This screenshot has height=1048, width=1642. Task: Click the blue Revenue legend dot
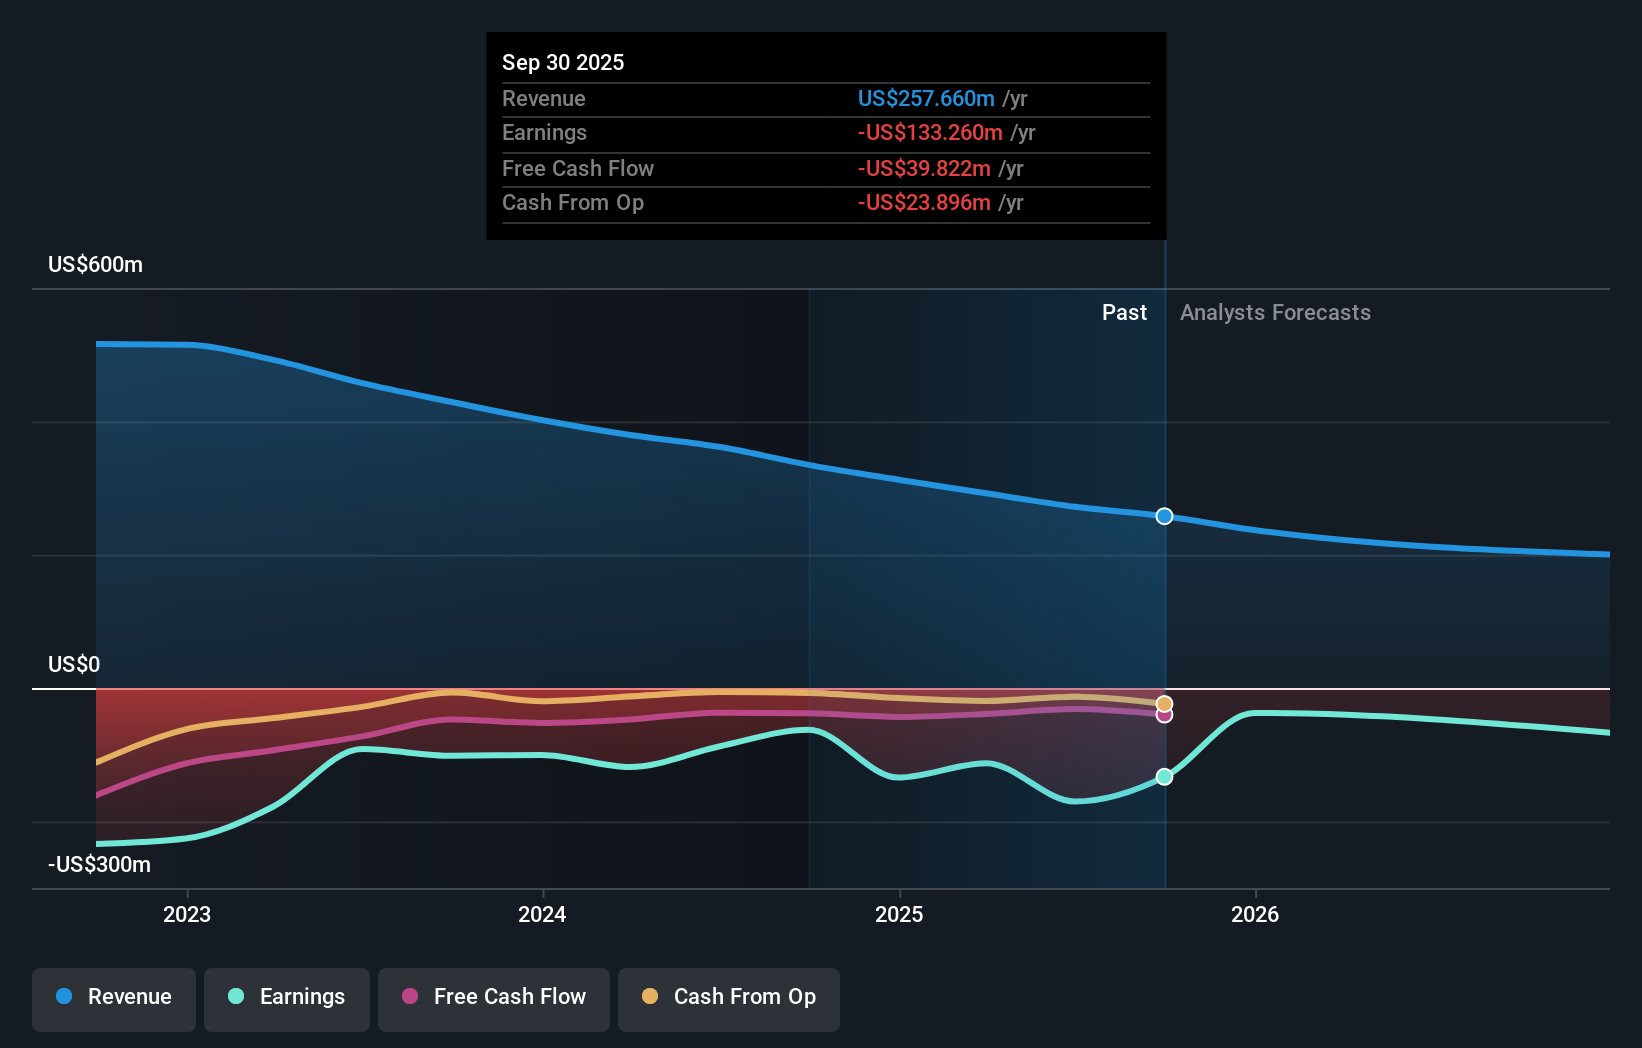63,997
